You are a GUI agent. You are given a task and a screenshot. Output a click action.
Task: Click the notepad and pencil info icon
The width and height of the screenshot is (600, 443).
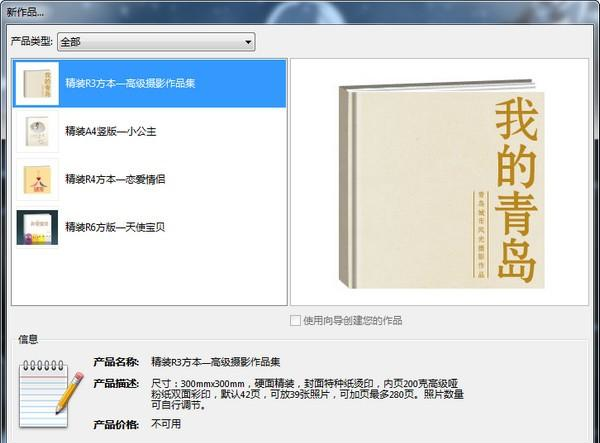tap(51, 394)
